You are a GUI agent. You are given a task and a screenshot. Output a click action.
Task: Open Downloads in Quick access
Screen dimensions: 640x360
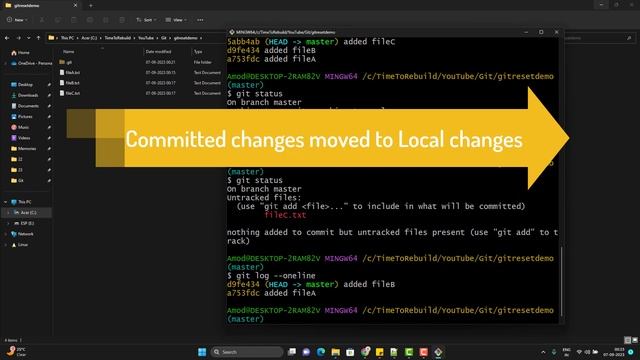point(24,95)
